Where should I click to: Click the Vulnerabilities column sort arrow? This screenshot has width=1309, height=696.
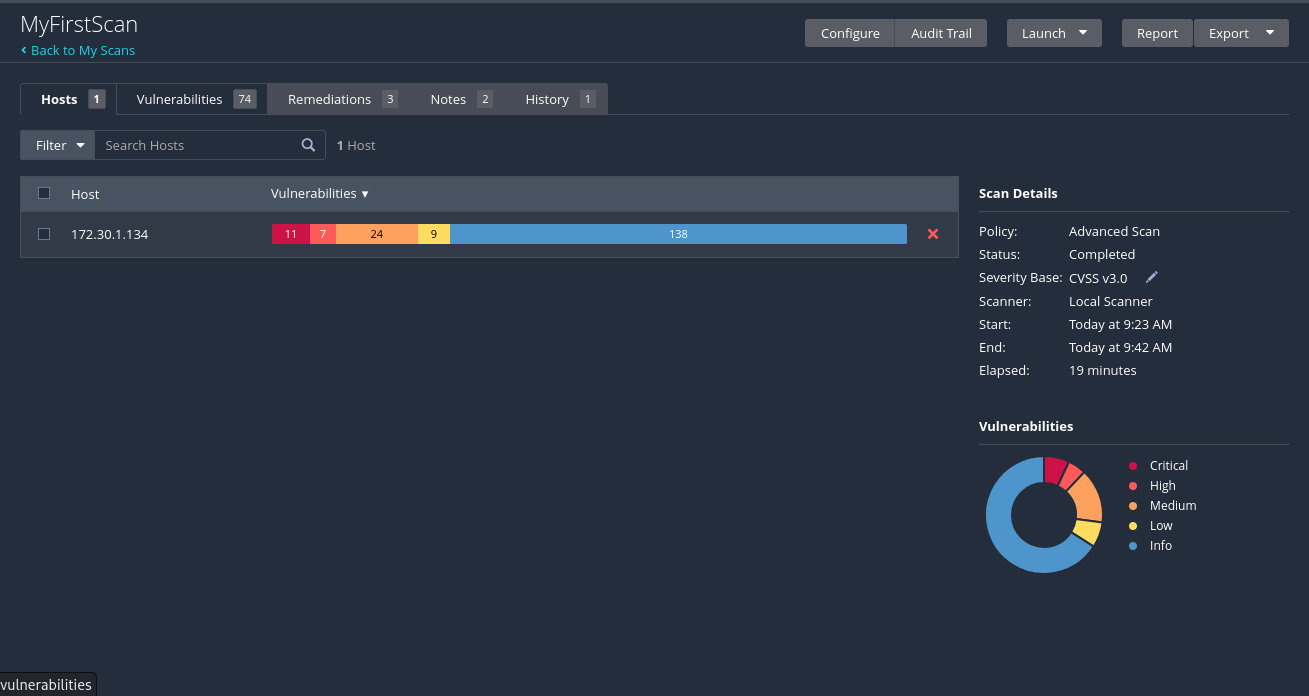click(365, 194)
